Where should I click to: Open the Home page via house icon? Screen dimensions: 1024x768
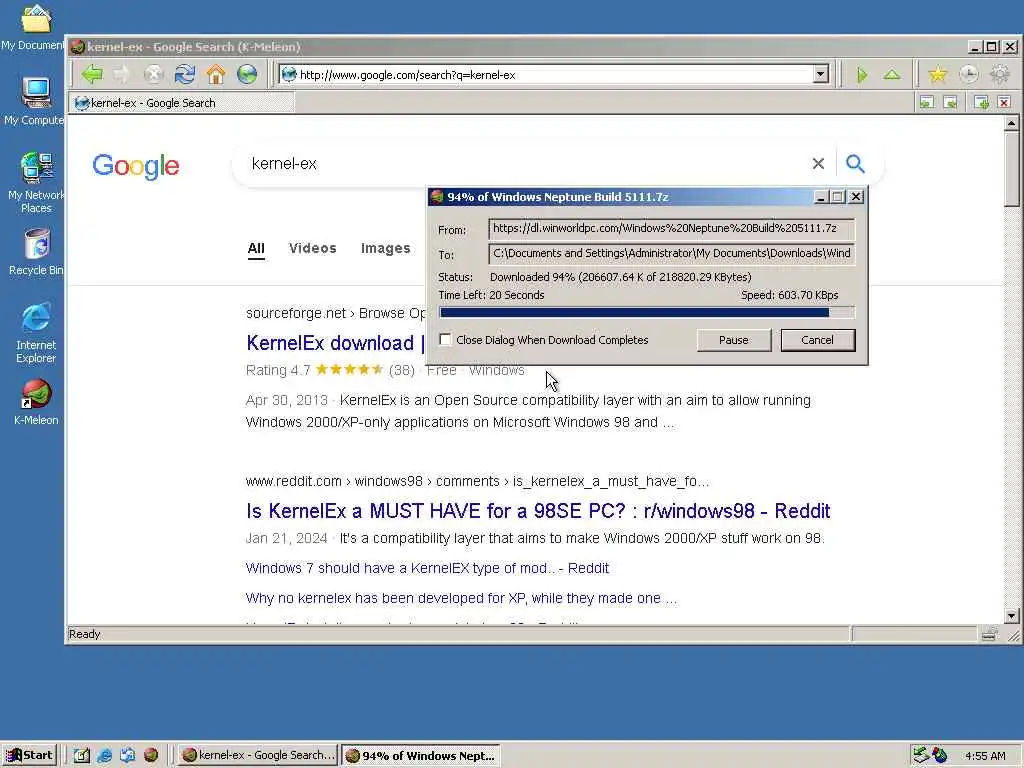pyautogui.click(x=216, y=74)
